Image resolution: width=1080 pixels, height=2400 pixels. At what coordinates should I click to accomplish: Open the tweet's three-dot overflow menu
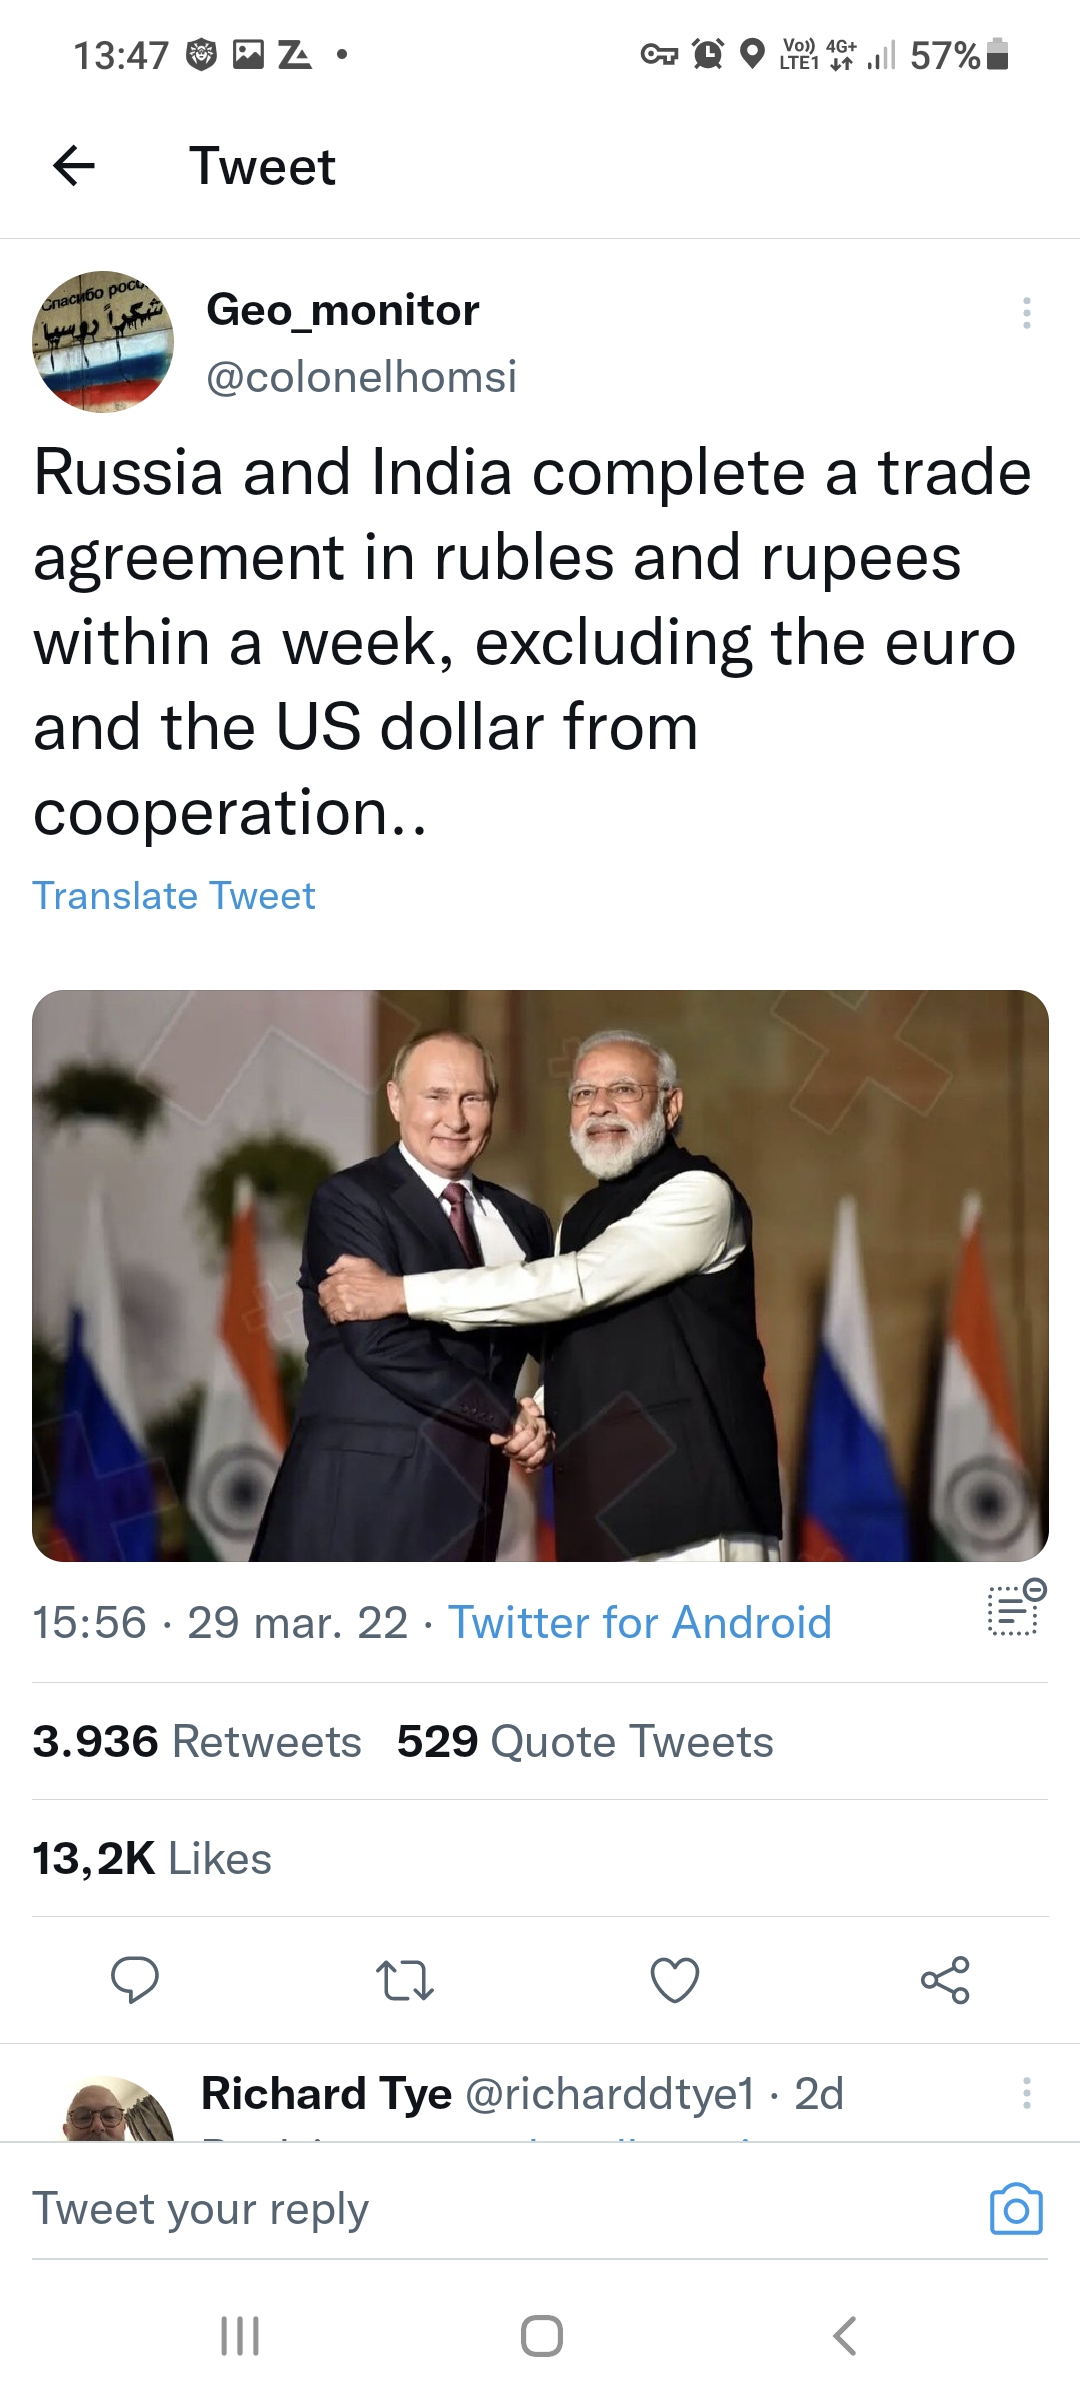1026,313
